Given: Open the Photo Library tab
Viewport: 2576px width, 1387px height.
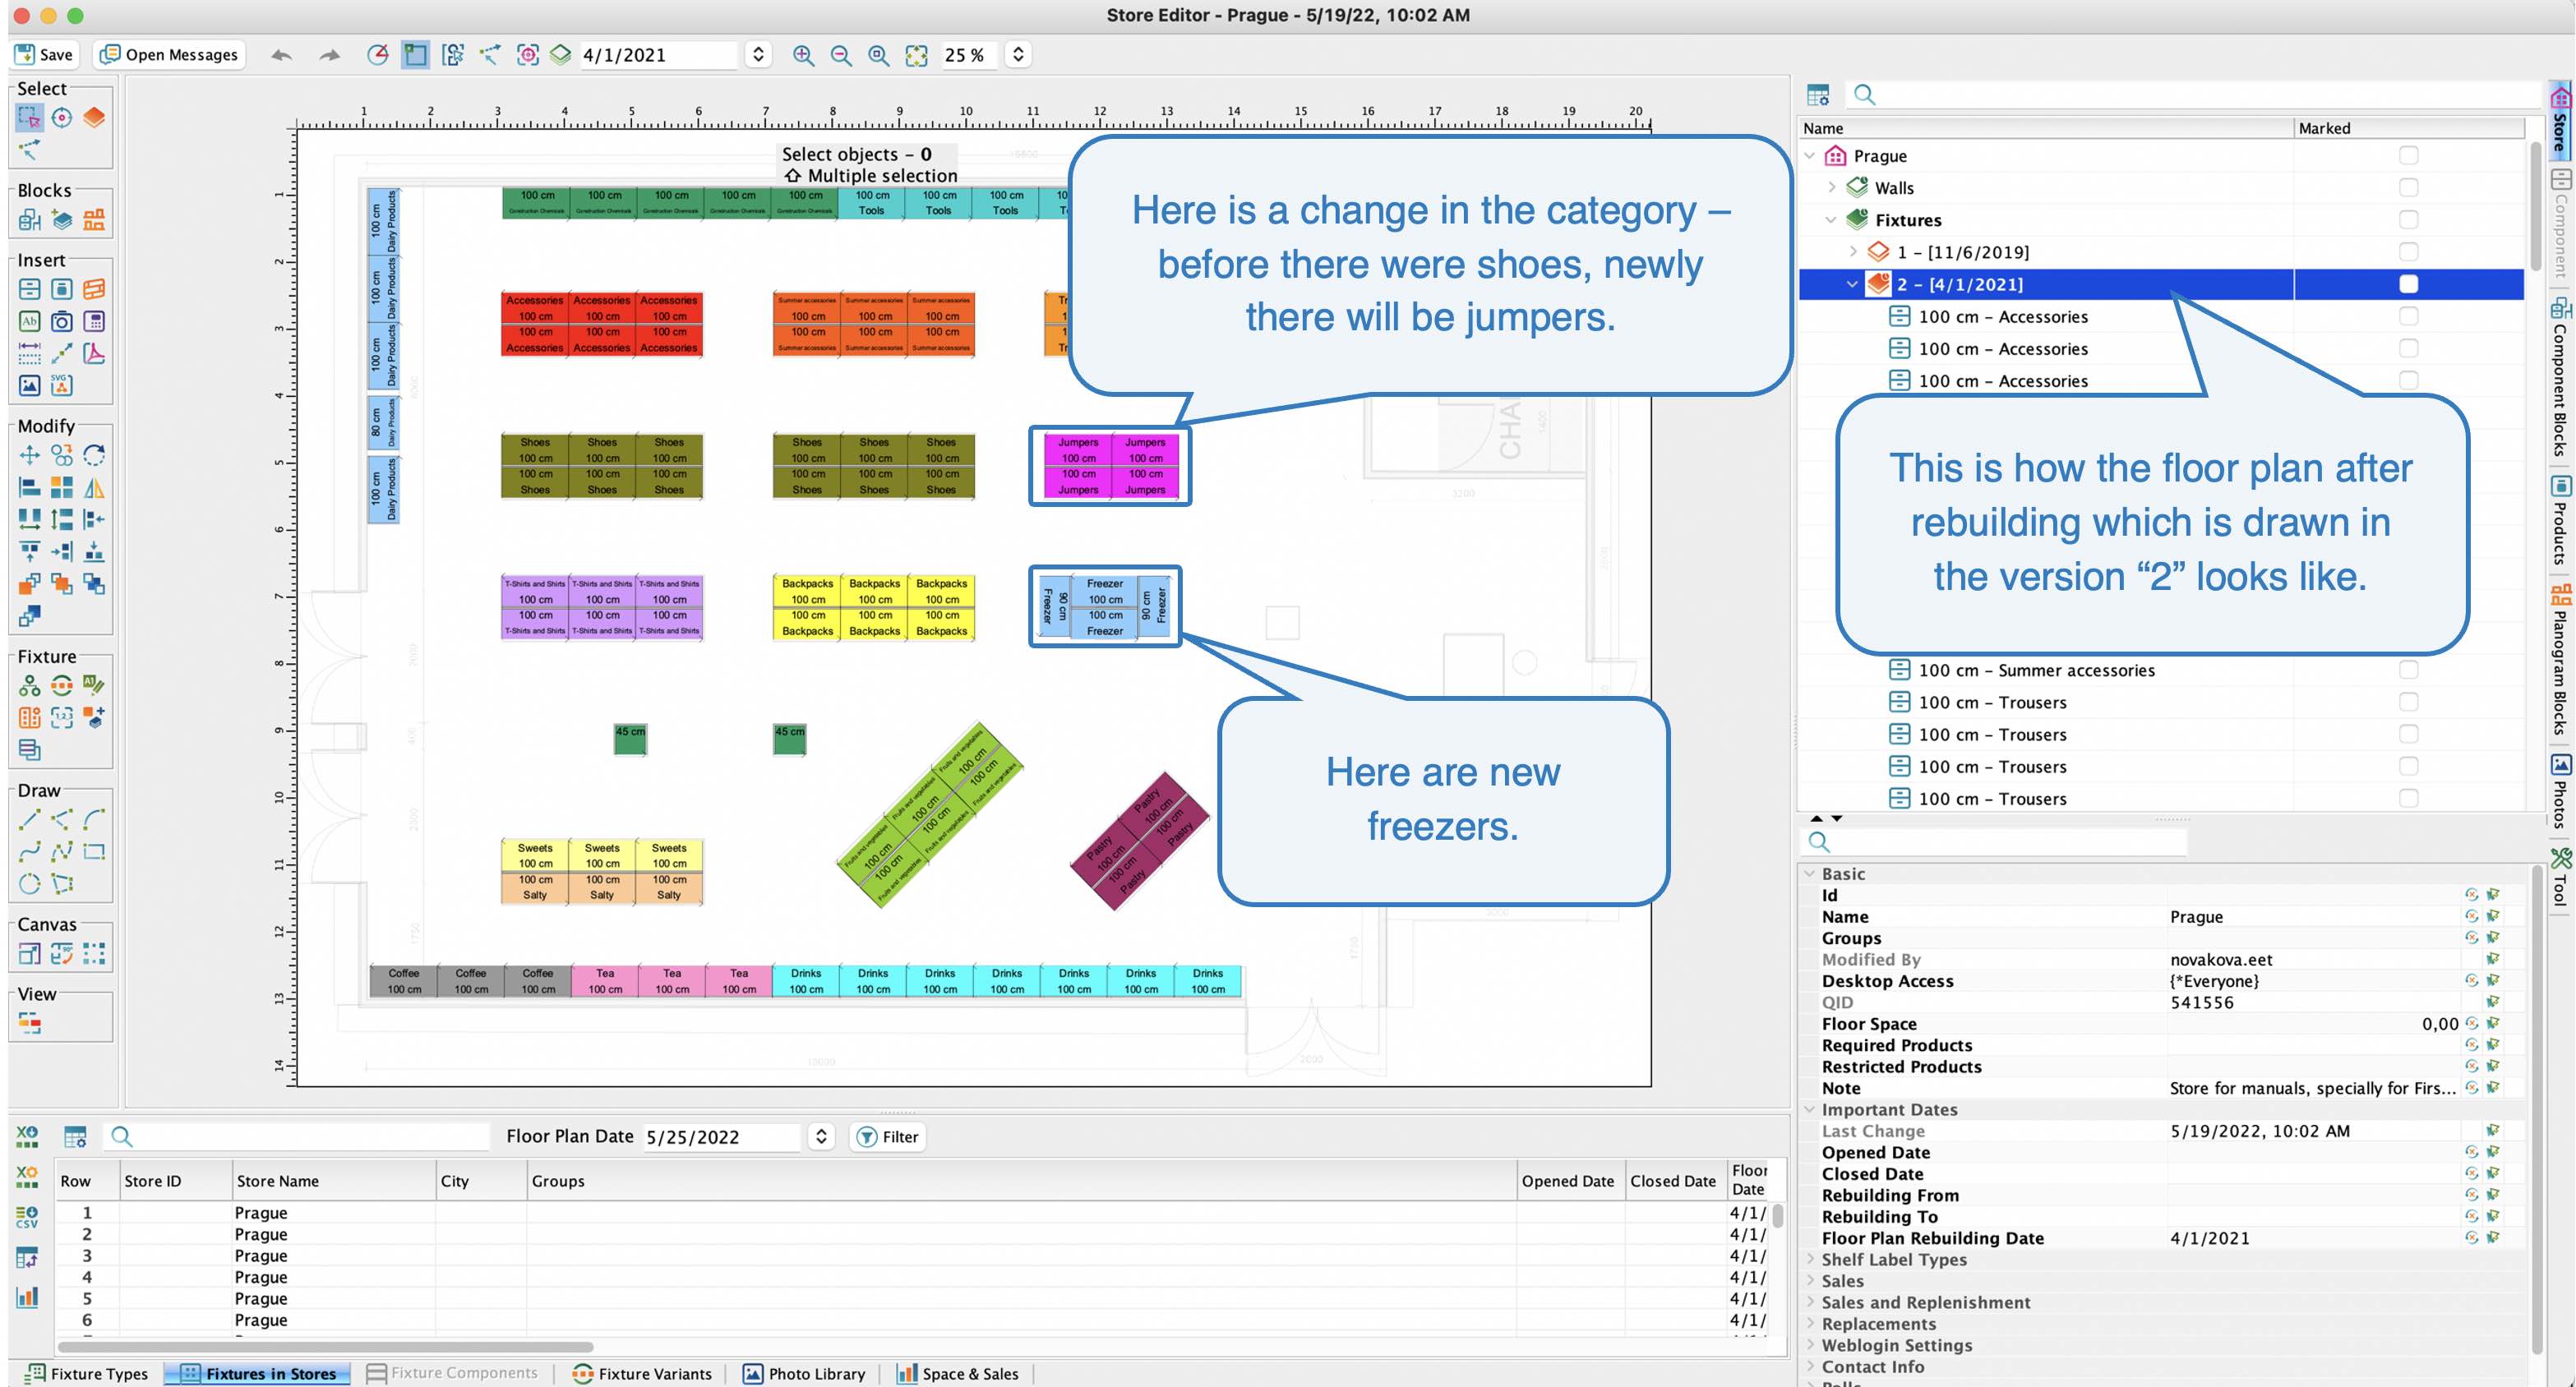Looking at the screenshot, I should [804, 1374].
